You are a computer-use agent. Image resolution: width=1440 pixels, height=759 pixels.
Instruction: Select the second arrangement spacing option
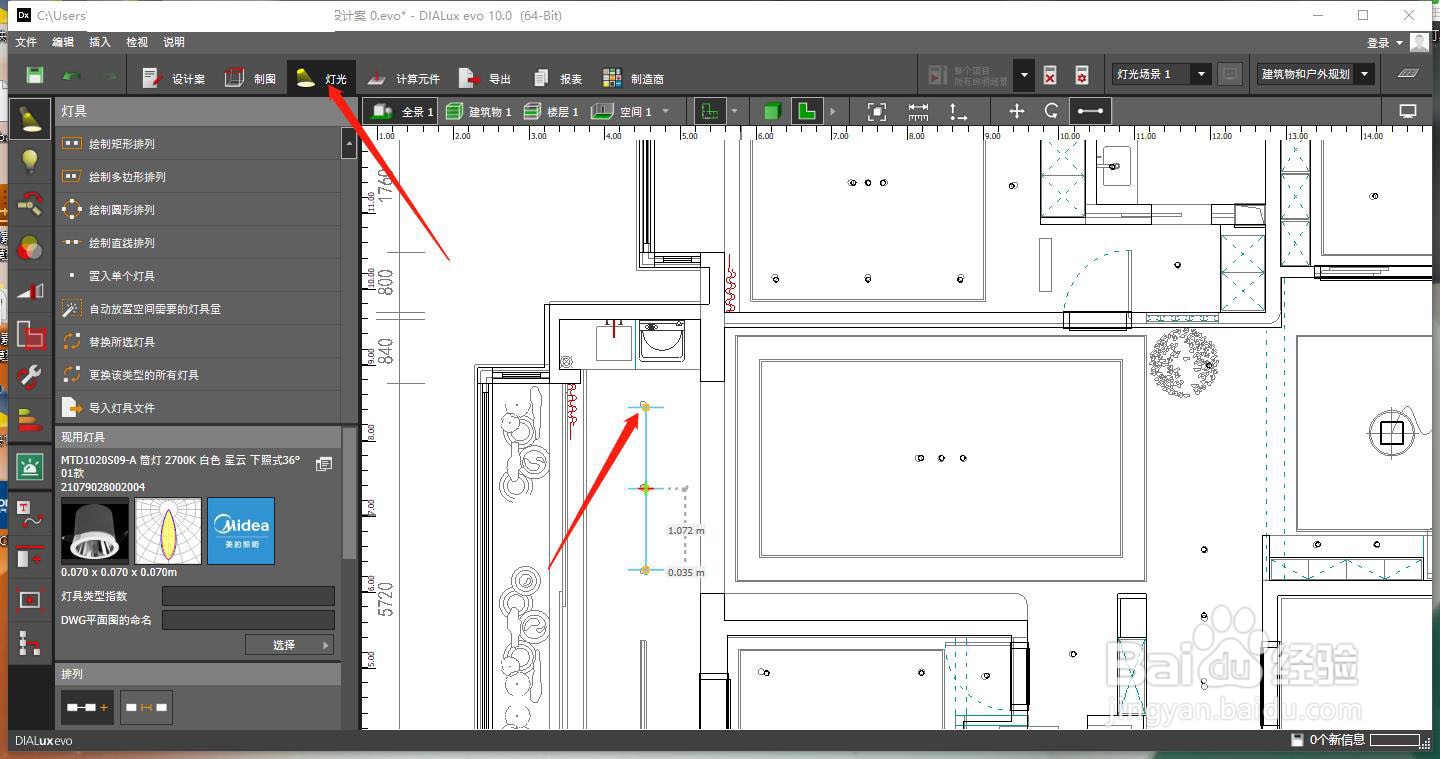(x=146, y=707)
